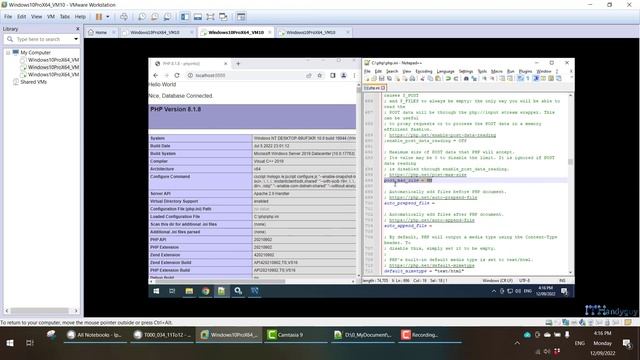Screen dimensions: 640x360
Task: Click the Notepad++ Paste icon
Action: click(x=438, y=78)
